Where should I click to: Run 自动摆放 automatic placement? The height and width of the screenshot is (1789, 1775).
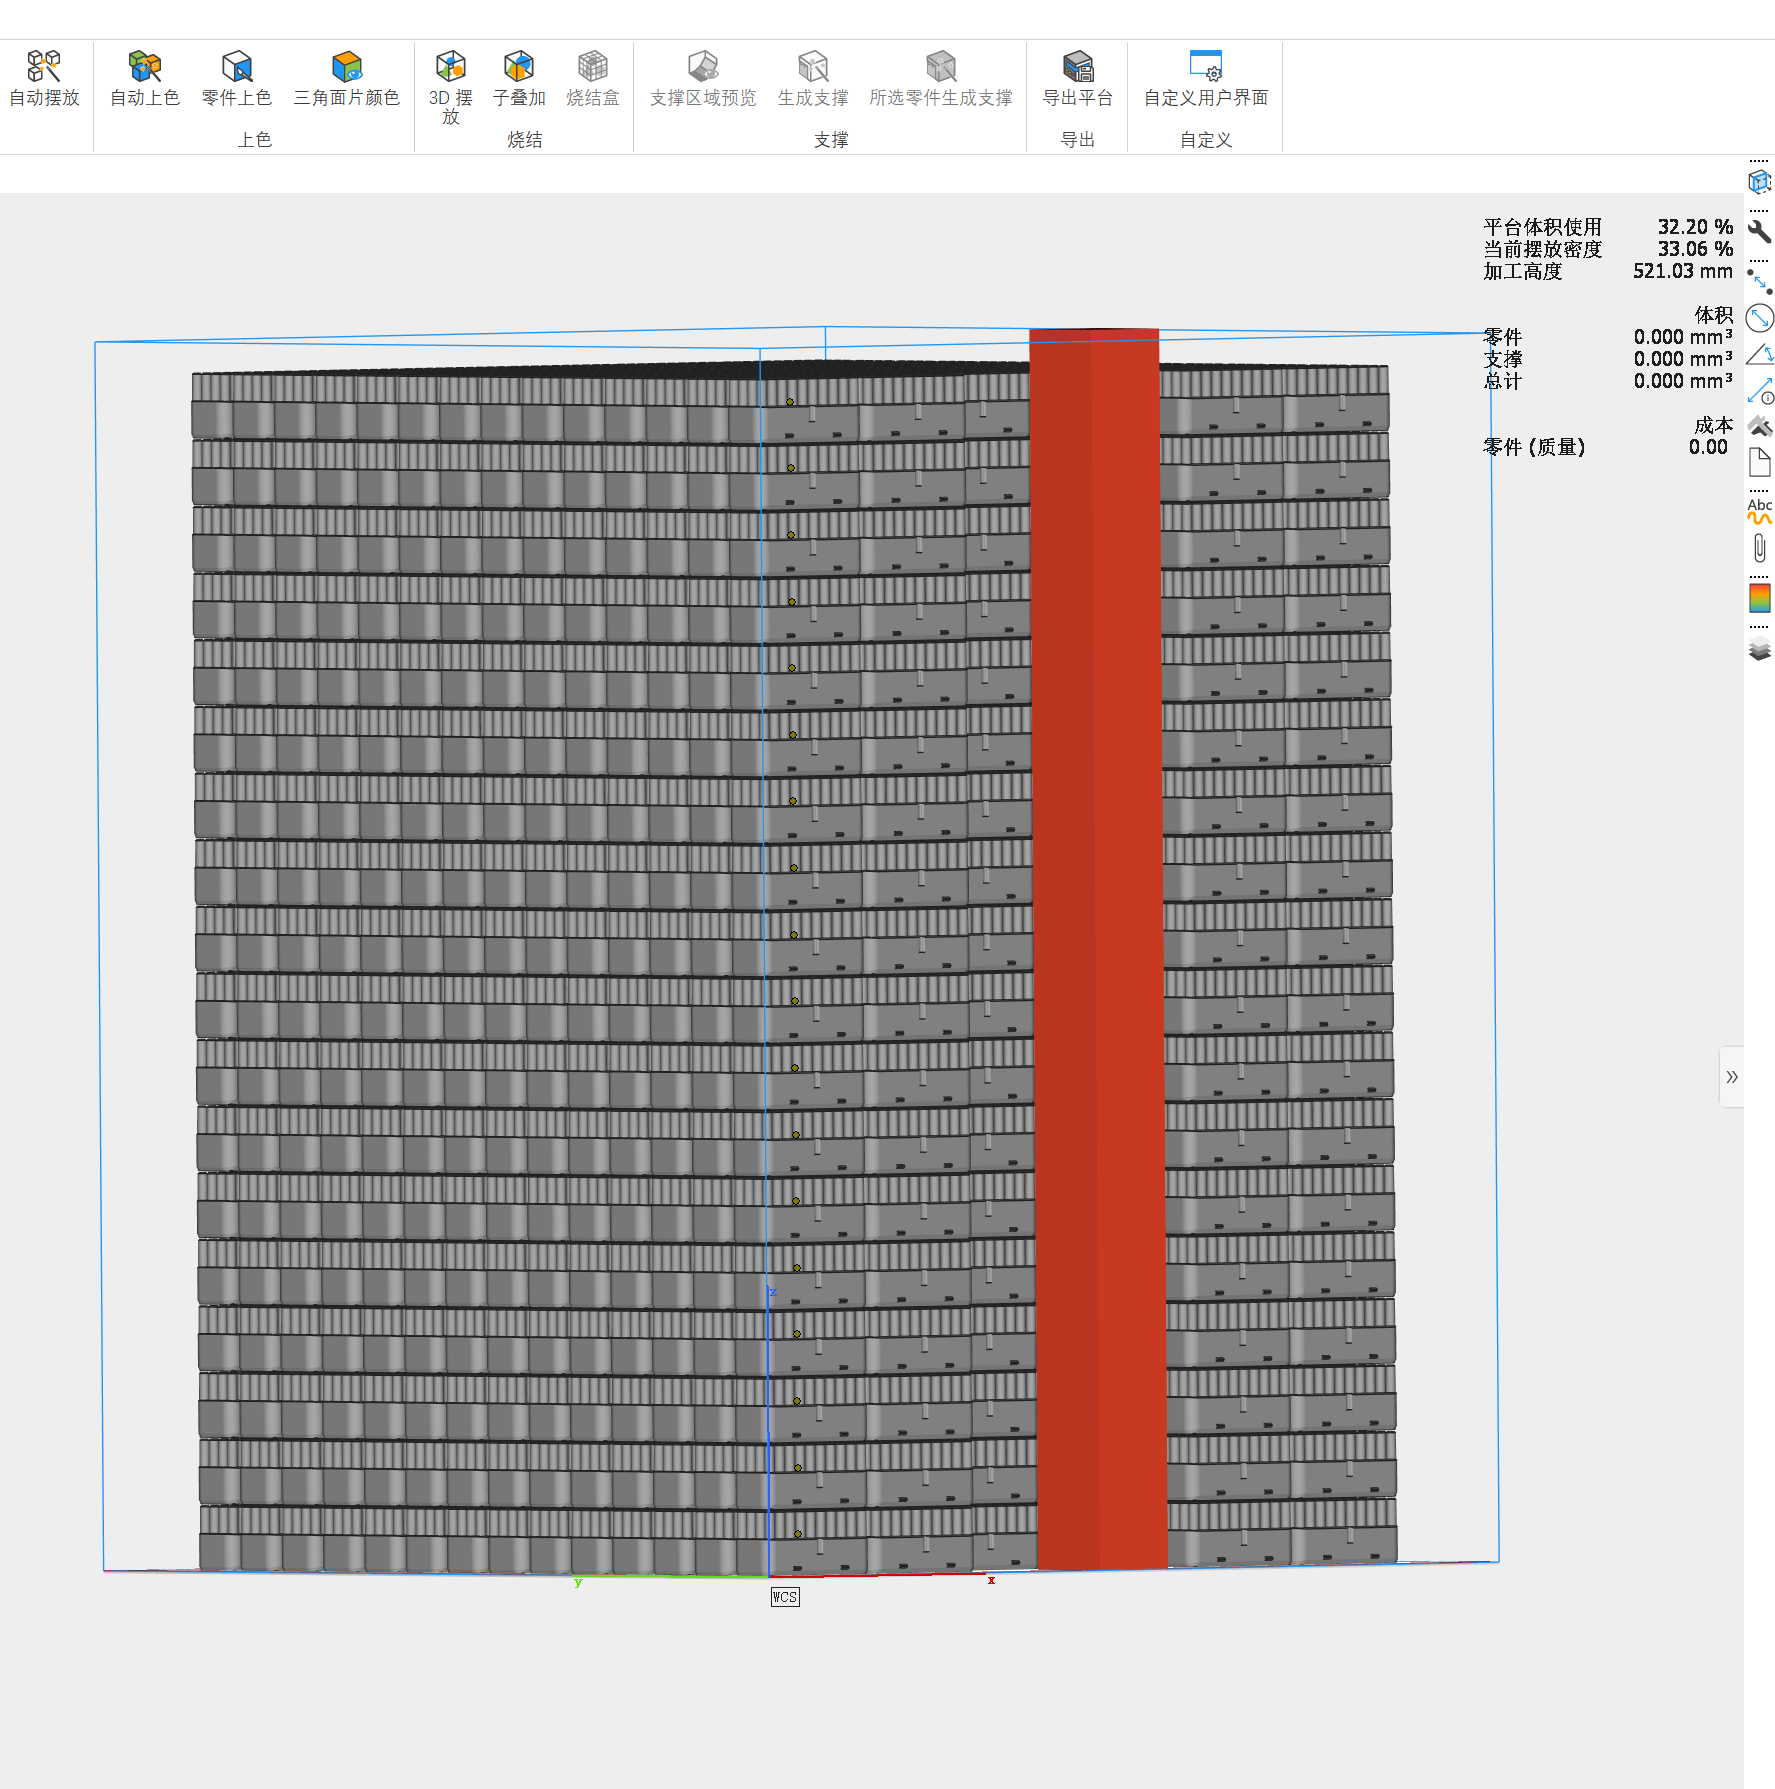click(44, 78)
